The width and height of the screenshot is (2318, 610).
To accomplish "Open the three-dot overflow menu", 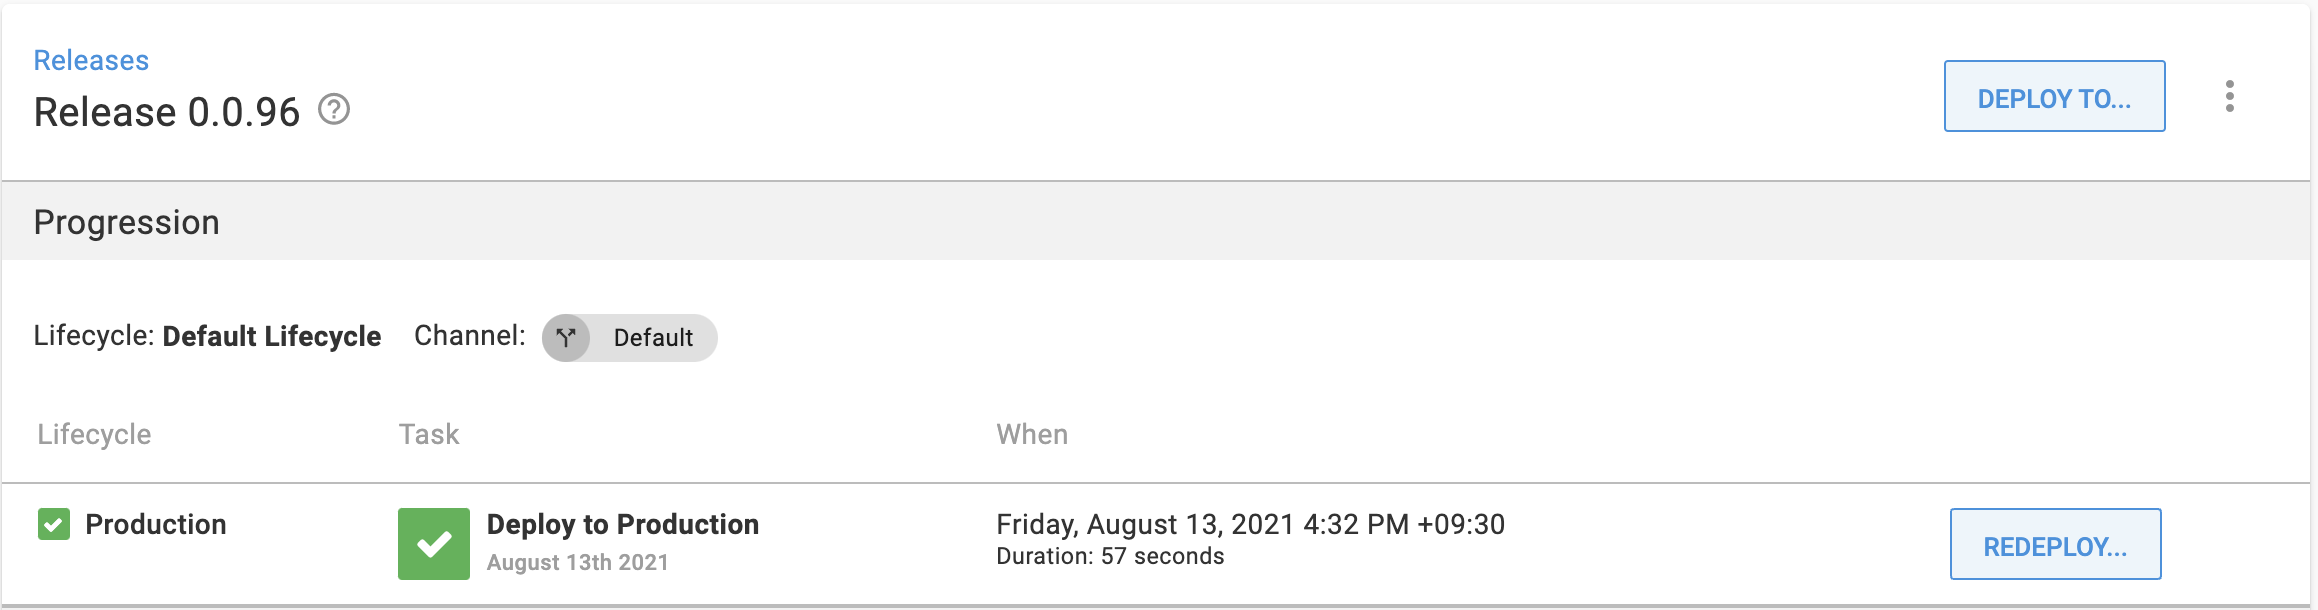I will 2229,96.
